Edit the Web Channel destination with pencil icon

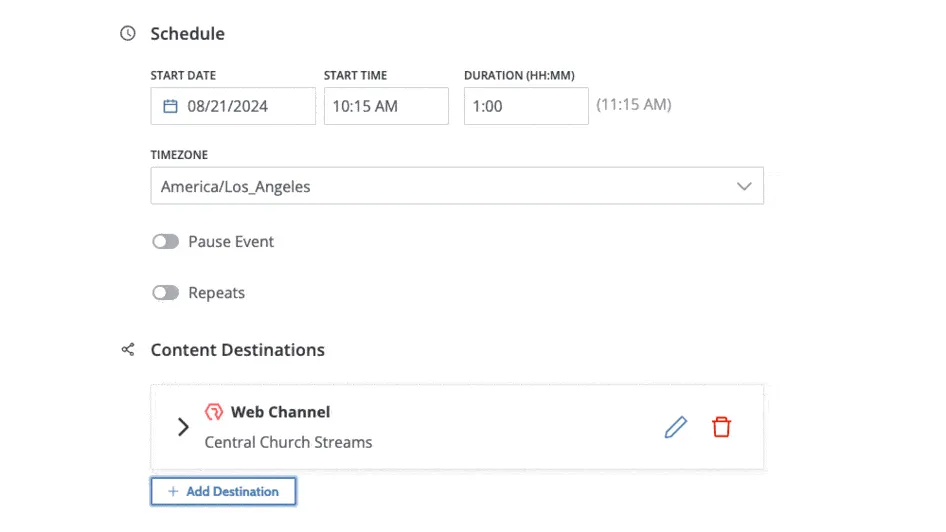[x=676, y=427]
